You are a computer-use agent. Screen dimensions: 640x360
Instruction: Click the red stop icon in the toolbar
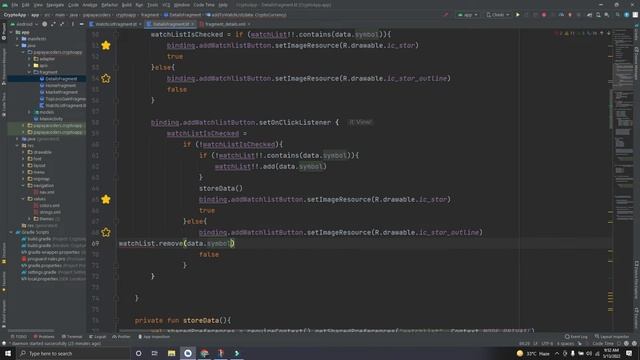tap(544, 15)
